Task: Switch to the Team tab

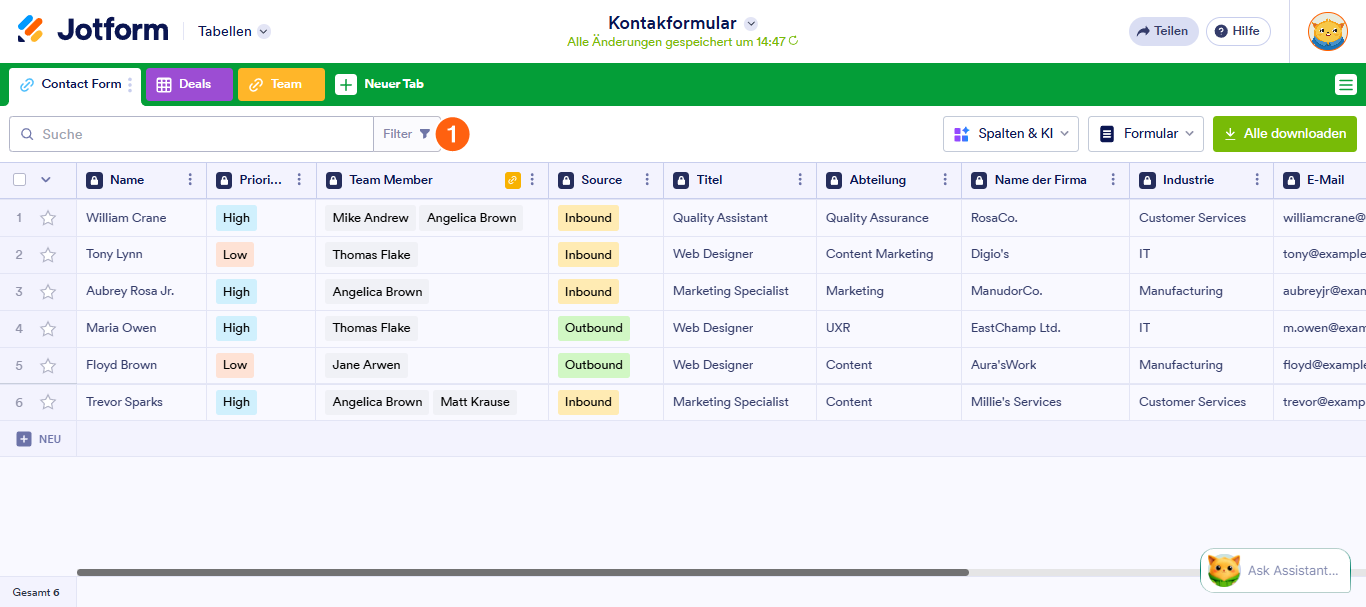Action: click(281, 85)
